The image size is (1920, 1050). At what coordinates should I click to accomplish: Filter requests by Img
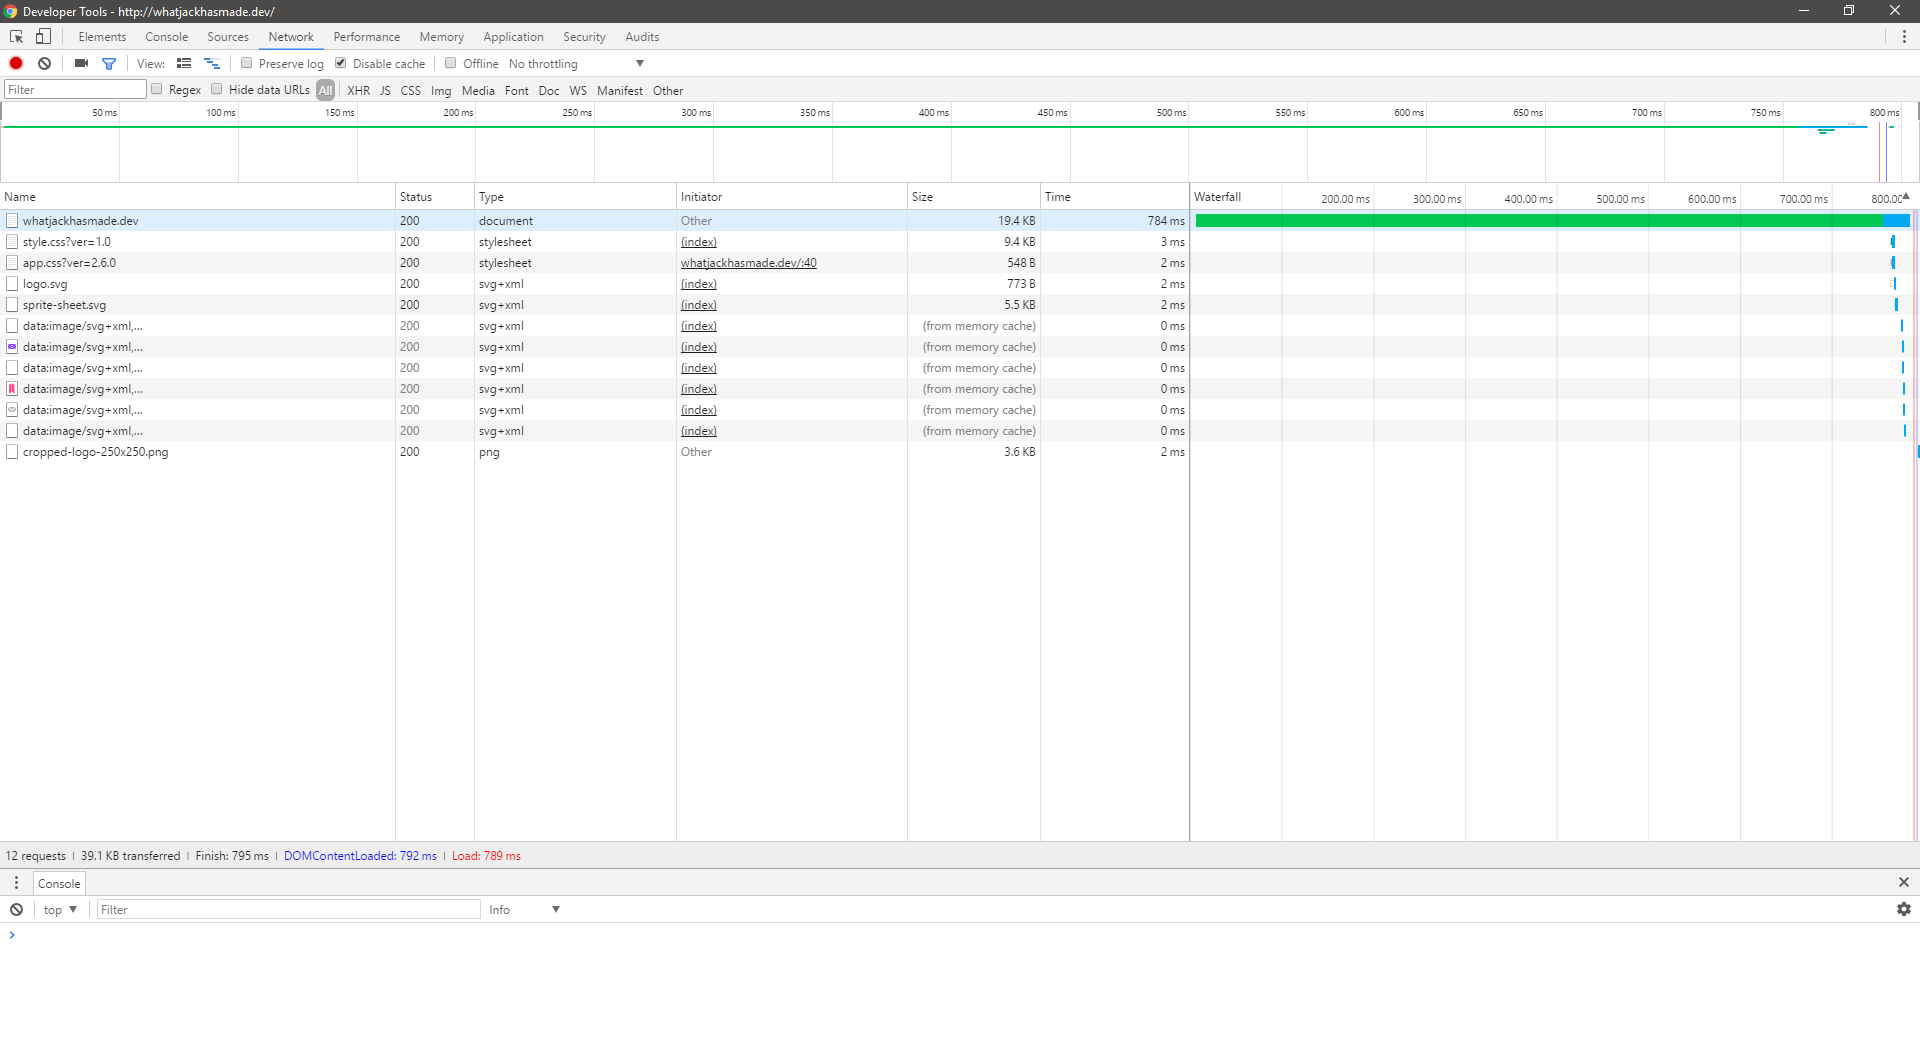(x=441, y=90)
